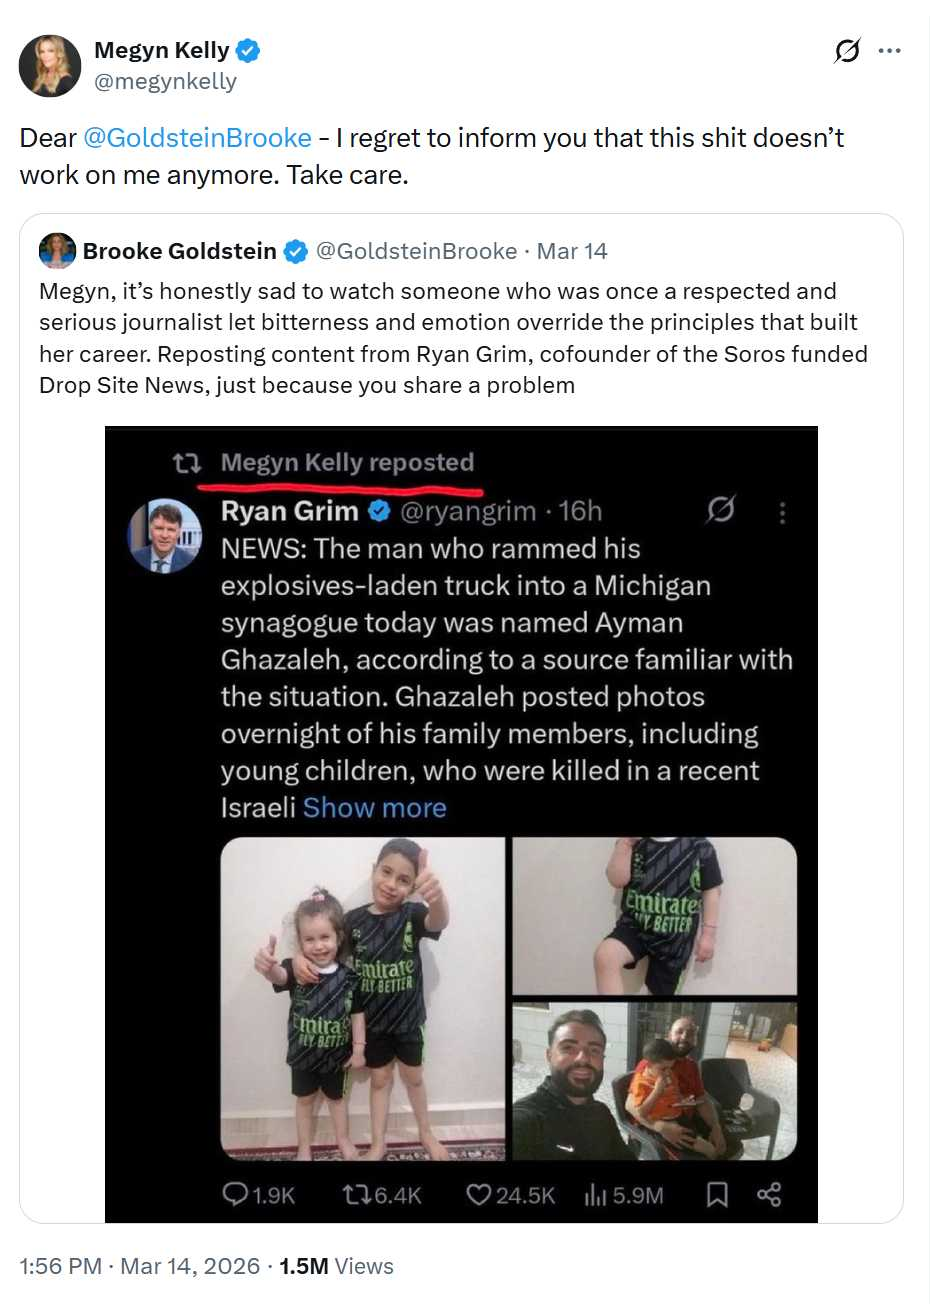Image resolution: width=930 pixels, height=1304 pixels.
Task: Click the share icon in the screenshot
Action: (x=769, y=1194)
